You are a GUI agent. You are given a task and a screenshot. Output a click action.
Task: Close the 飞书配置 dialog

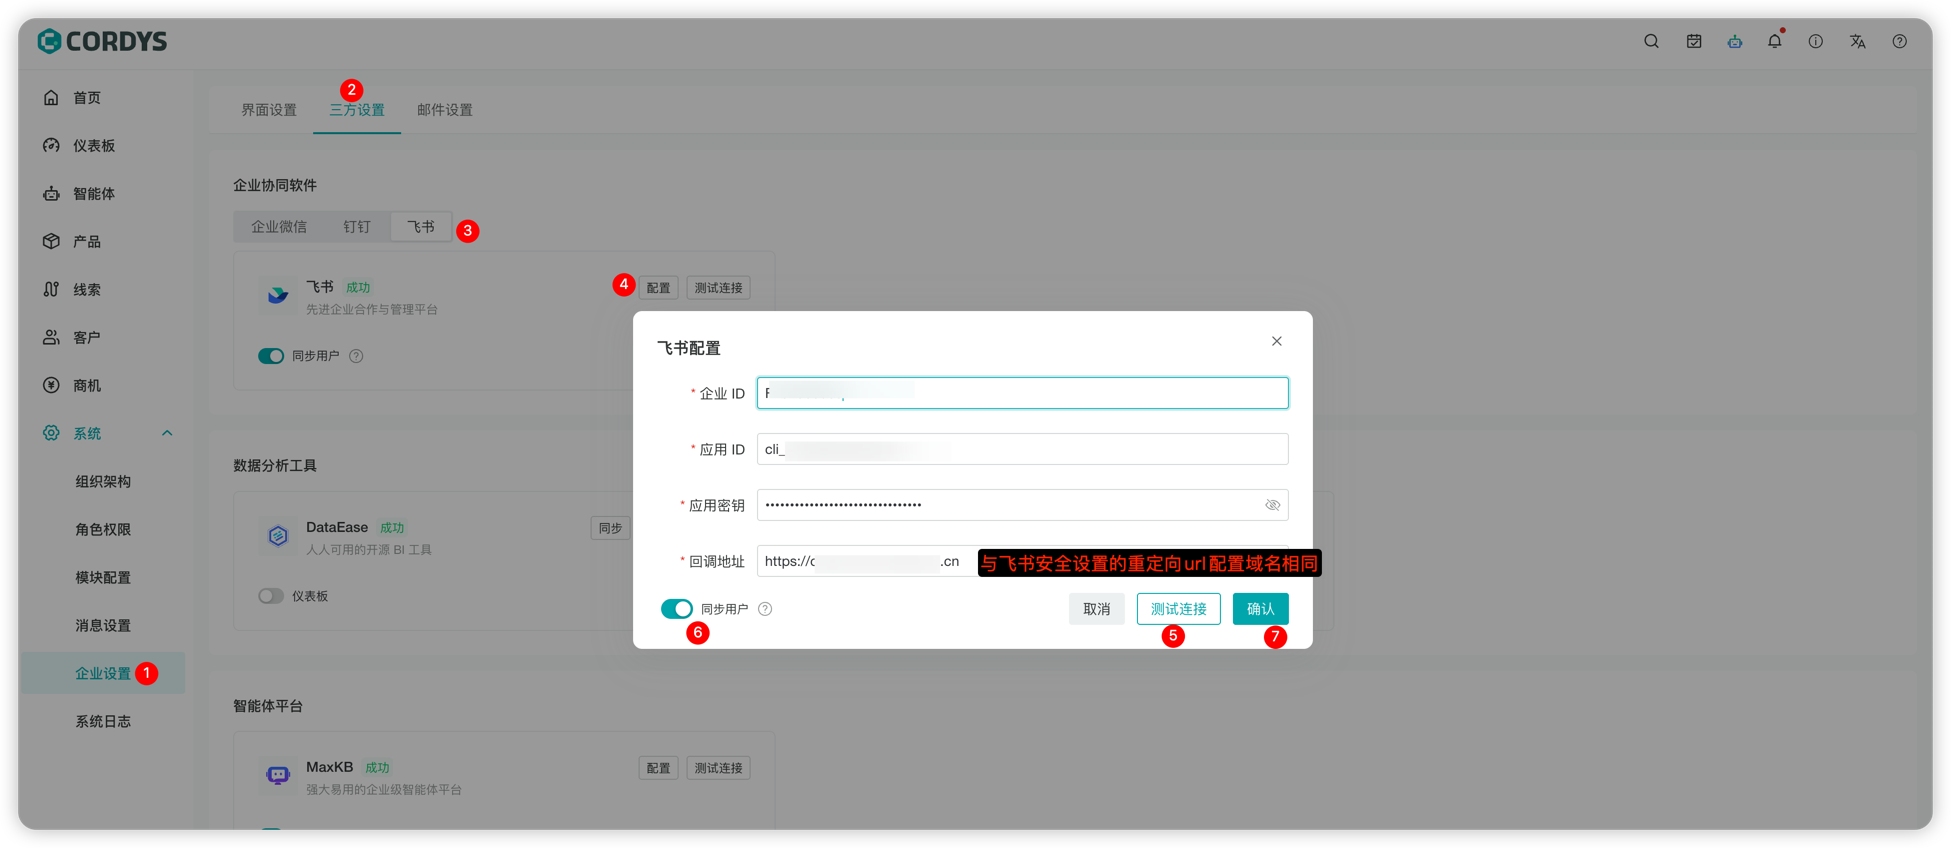pos(1277,341)
